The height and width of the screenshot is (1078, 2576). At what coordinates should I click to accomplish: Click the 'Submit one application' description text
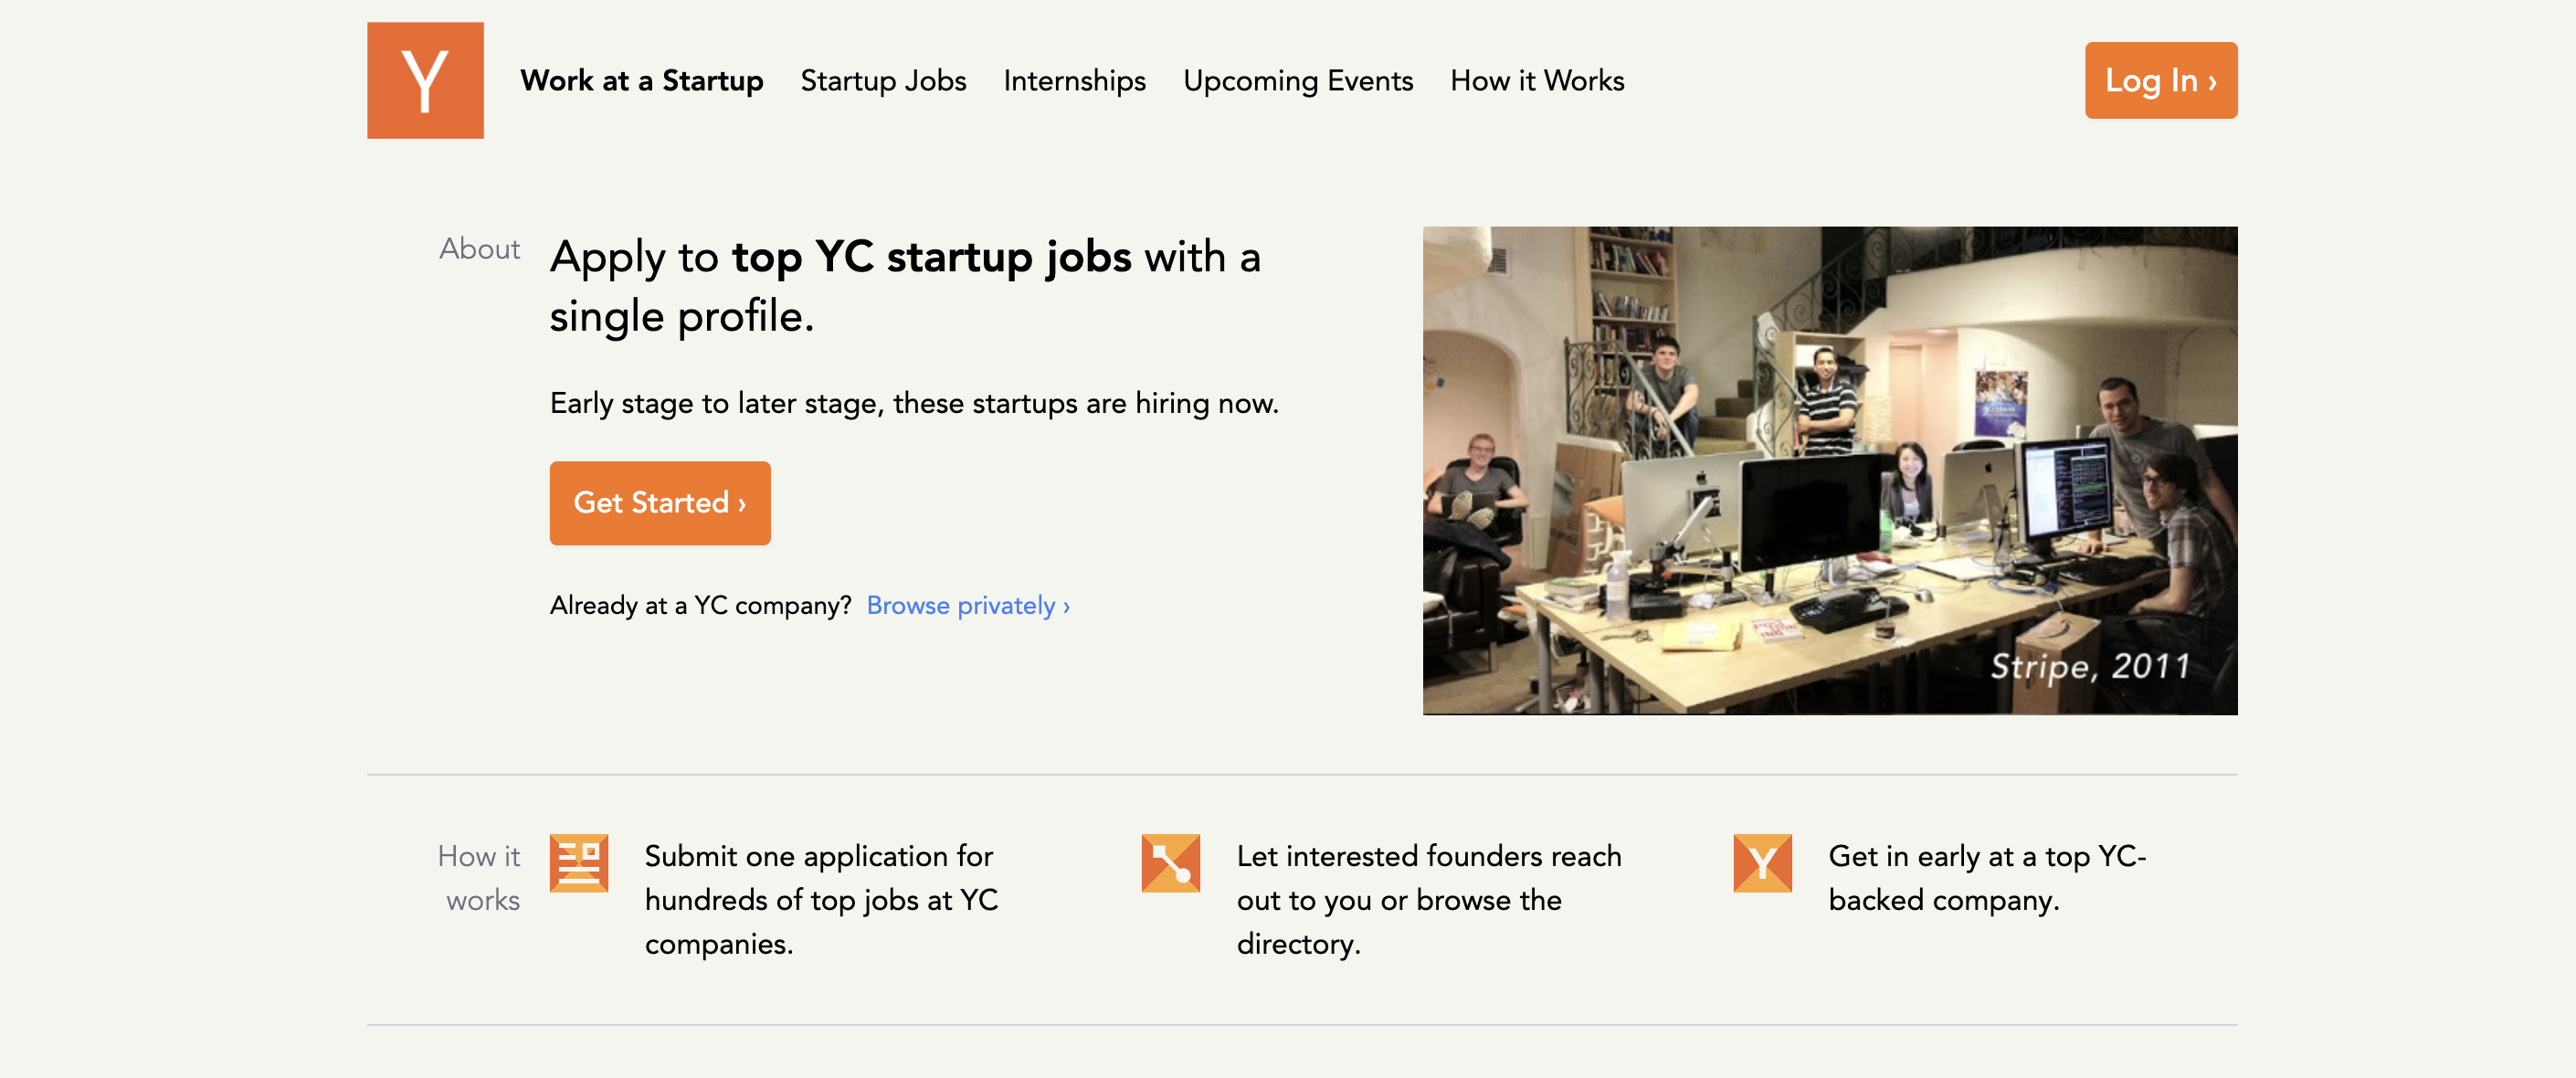click(x=820, y=899)
